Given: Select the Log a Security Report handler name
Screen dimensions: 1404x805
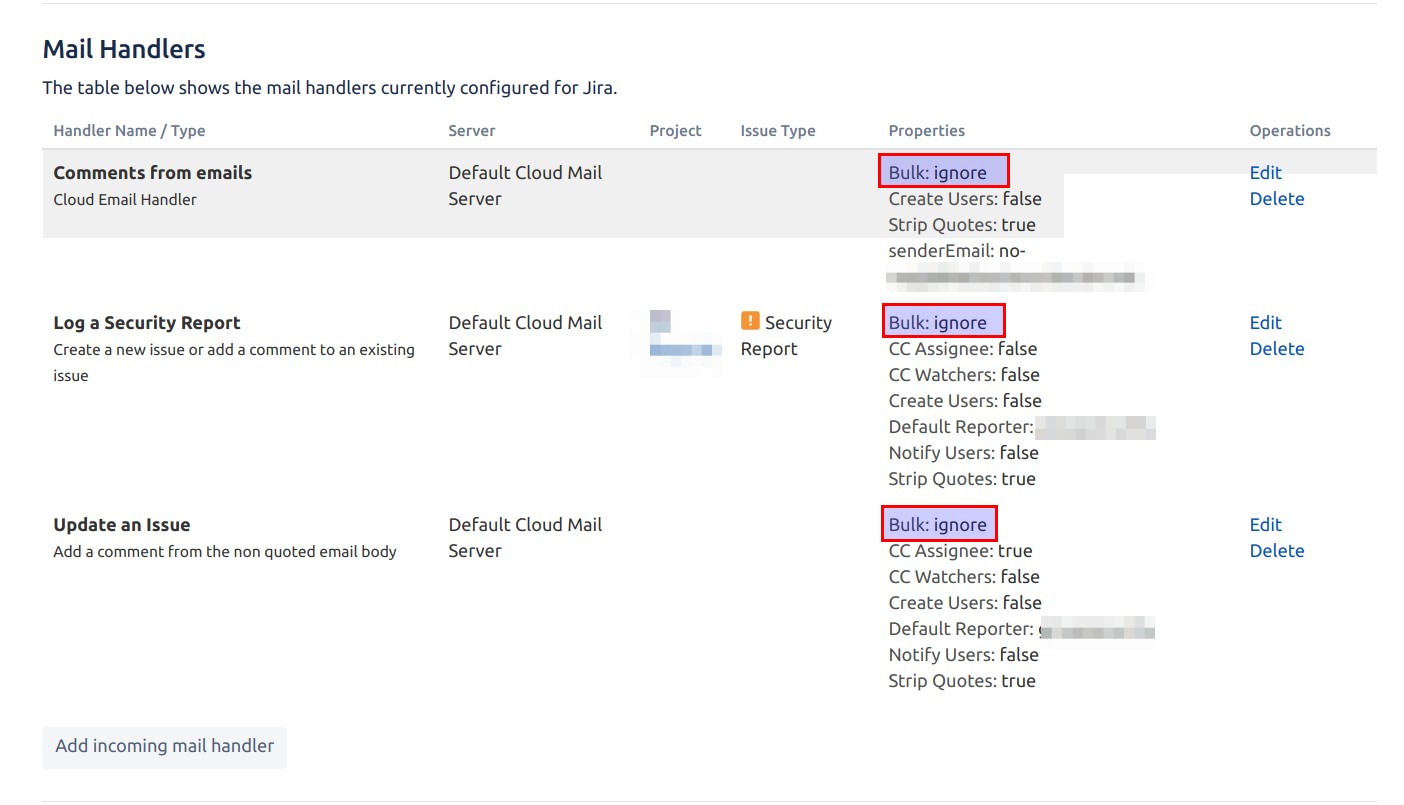Looking at the screenshot, I should [147, 323].
